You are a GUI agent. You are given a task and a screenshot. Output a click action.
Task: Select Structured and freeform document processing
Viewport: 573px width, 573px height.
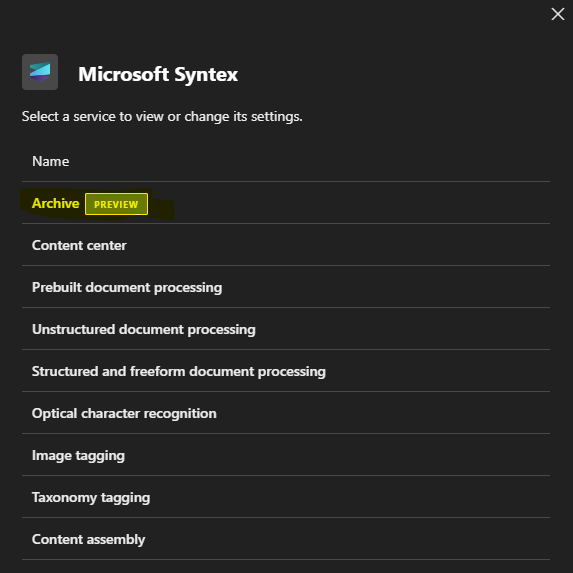(x=286, y=371)
